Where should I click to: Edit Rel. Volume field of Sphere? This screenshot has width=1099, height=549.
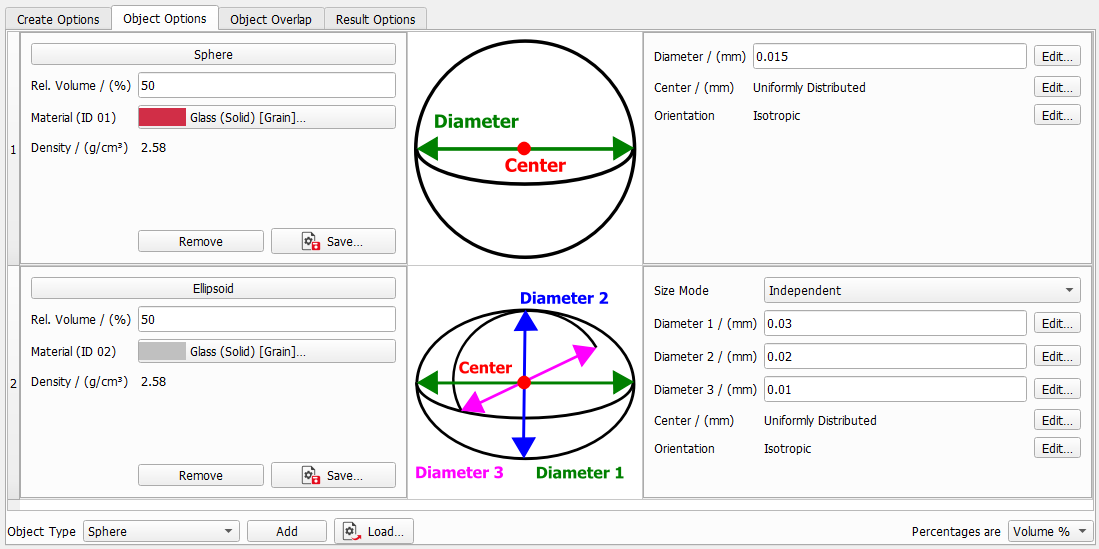click(267, 86)
